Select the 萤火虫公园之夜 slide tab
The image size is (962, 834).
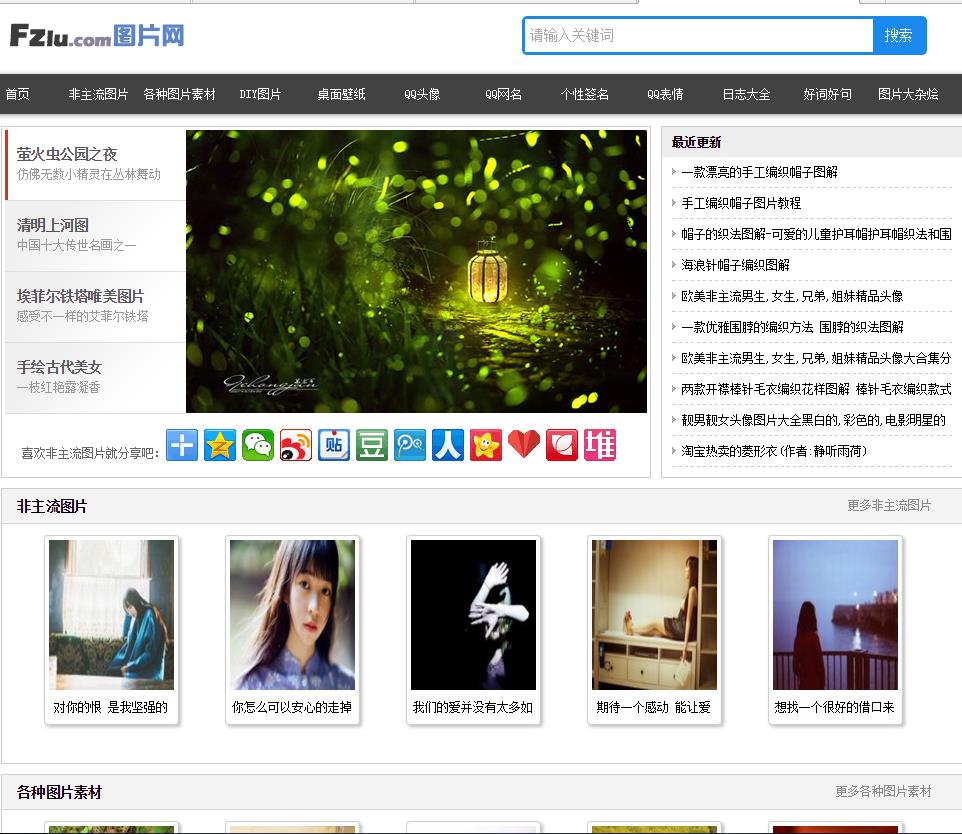coord(95,164)
